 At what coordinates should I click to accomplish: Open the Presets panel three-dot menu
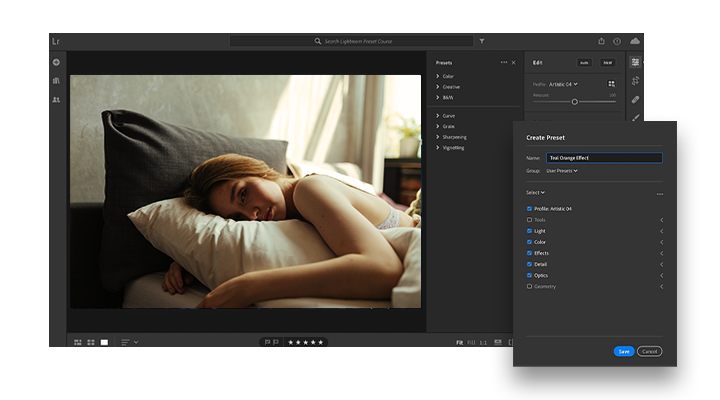tap(503, 62)
